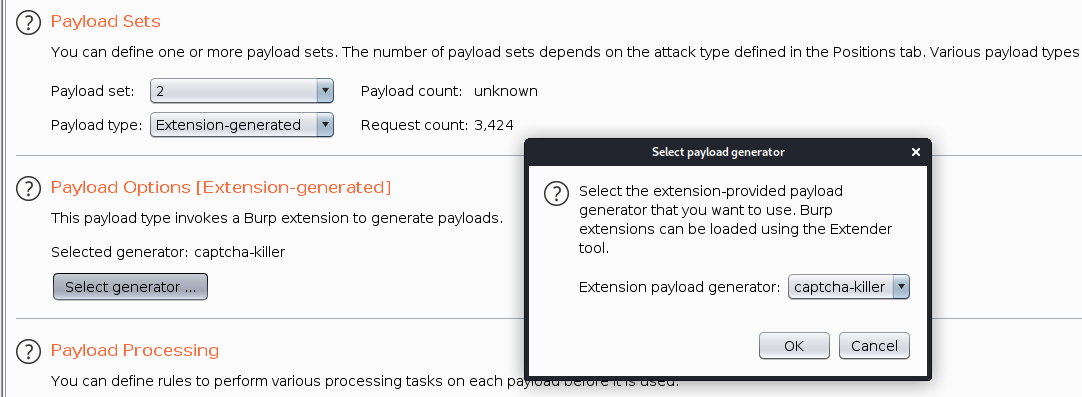Open the Payload type Extension-generated dropdown

pos(242,125)
